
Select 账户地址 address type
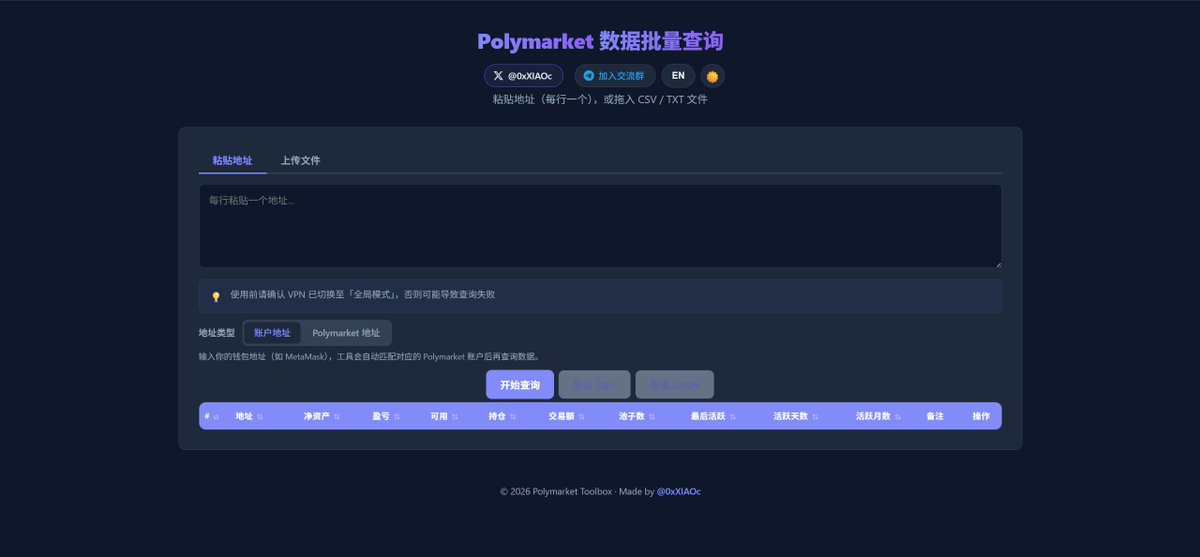point(272,333)
